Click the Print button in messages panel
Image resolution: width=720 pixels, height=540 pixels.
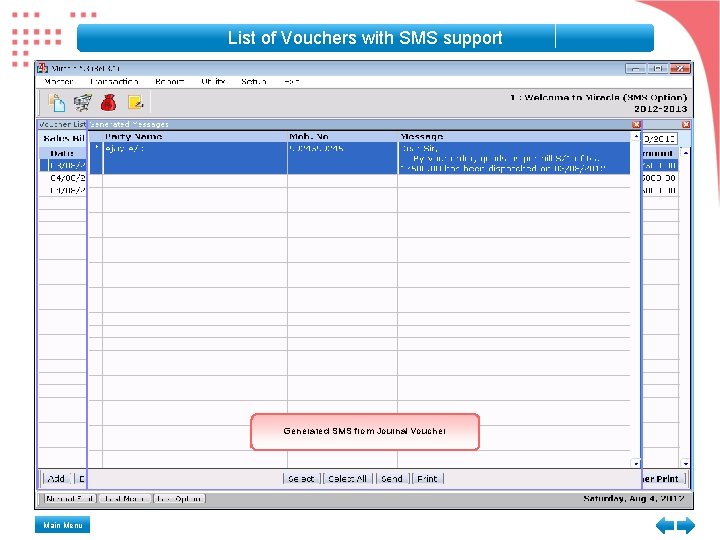[428, 478]
